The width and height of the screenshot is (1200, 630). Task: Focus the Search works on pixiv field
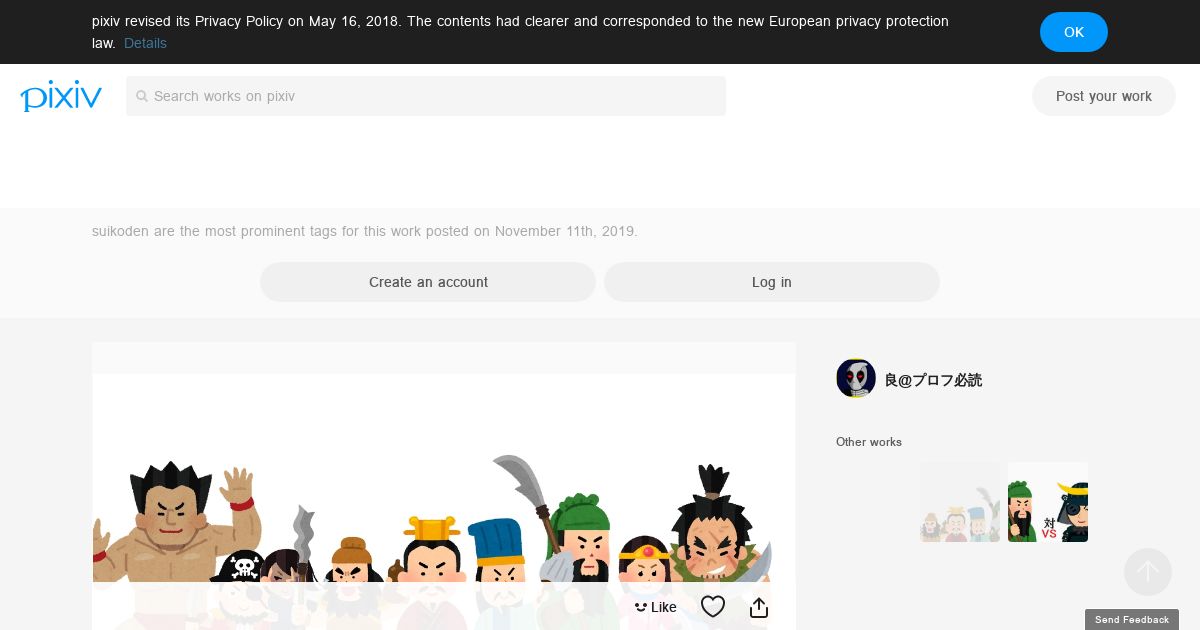426,96
